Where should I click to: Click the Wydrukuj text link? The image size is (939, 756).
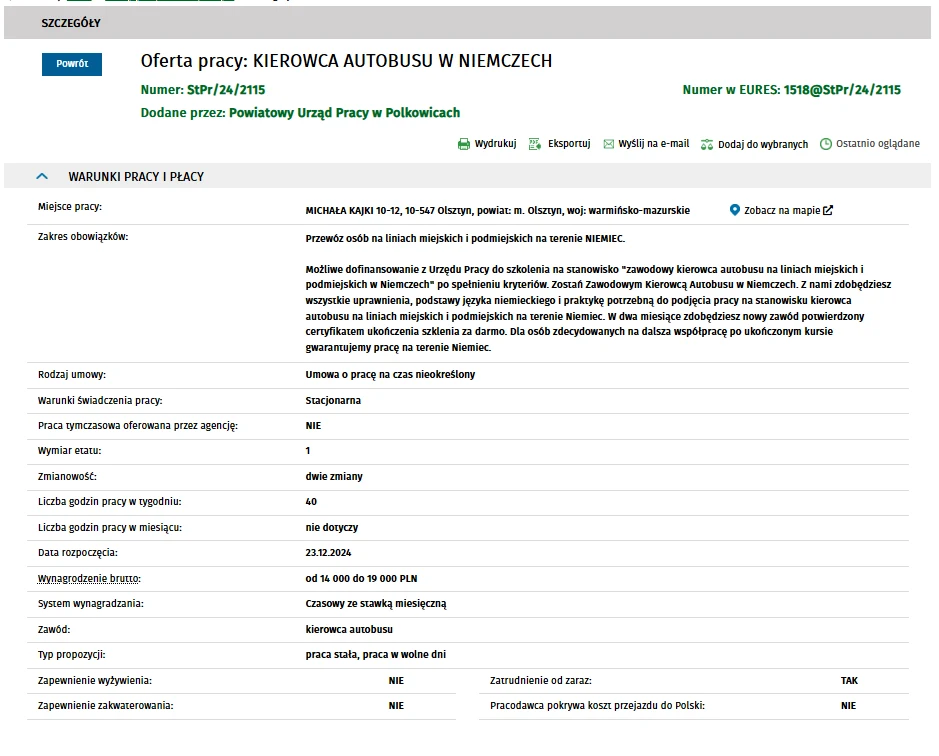tap(495, 144)
